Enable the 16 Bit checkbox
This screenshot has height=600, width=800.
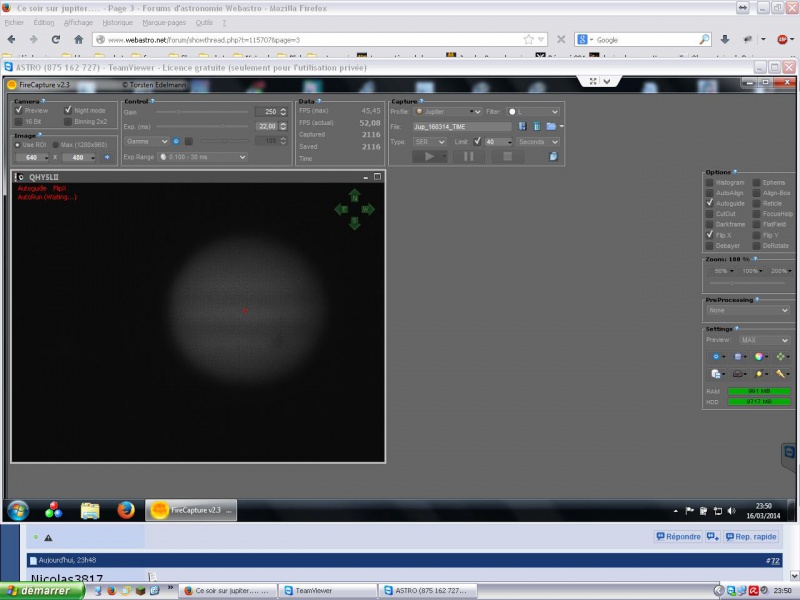pos(19,121)
